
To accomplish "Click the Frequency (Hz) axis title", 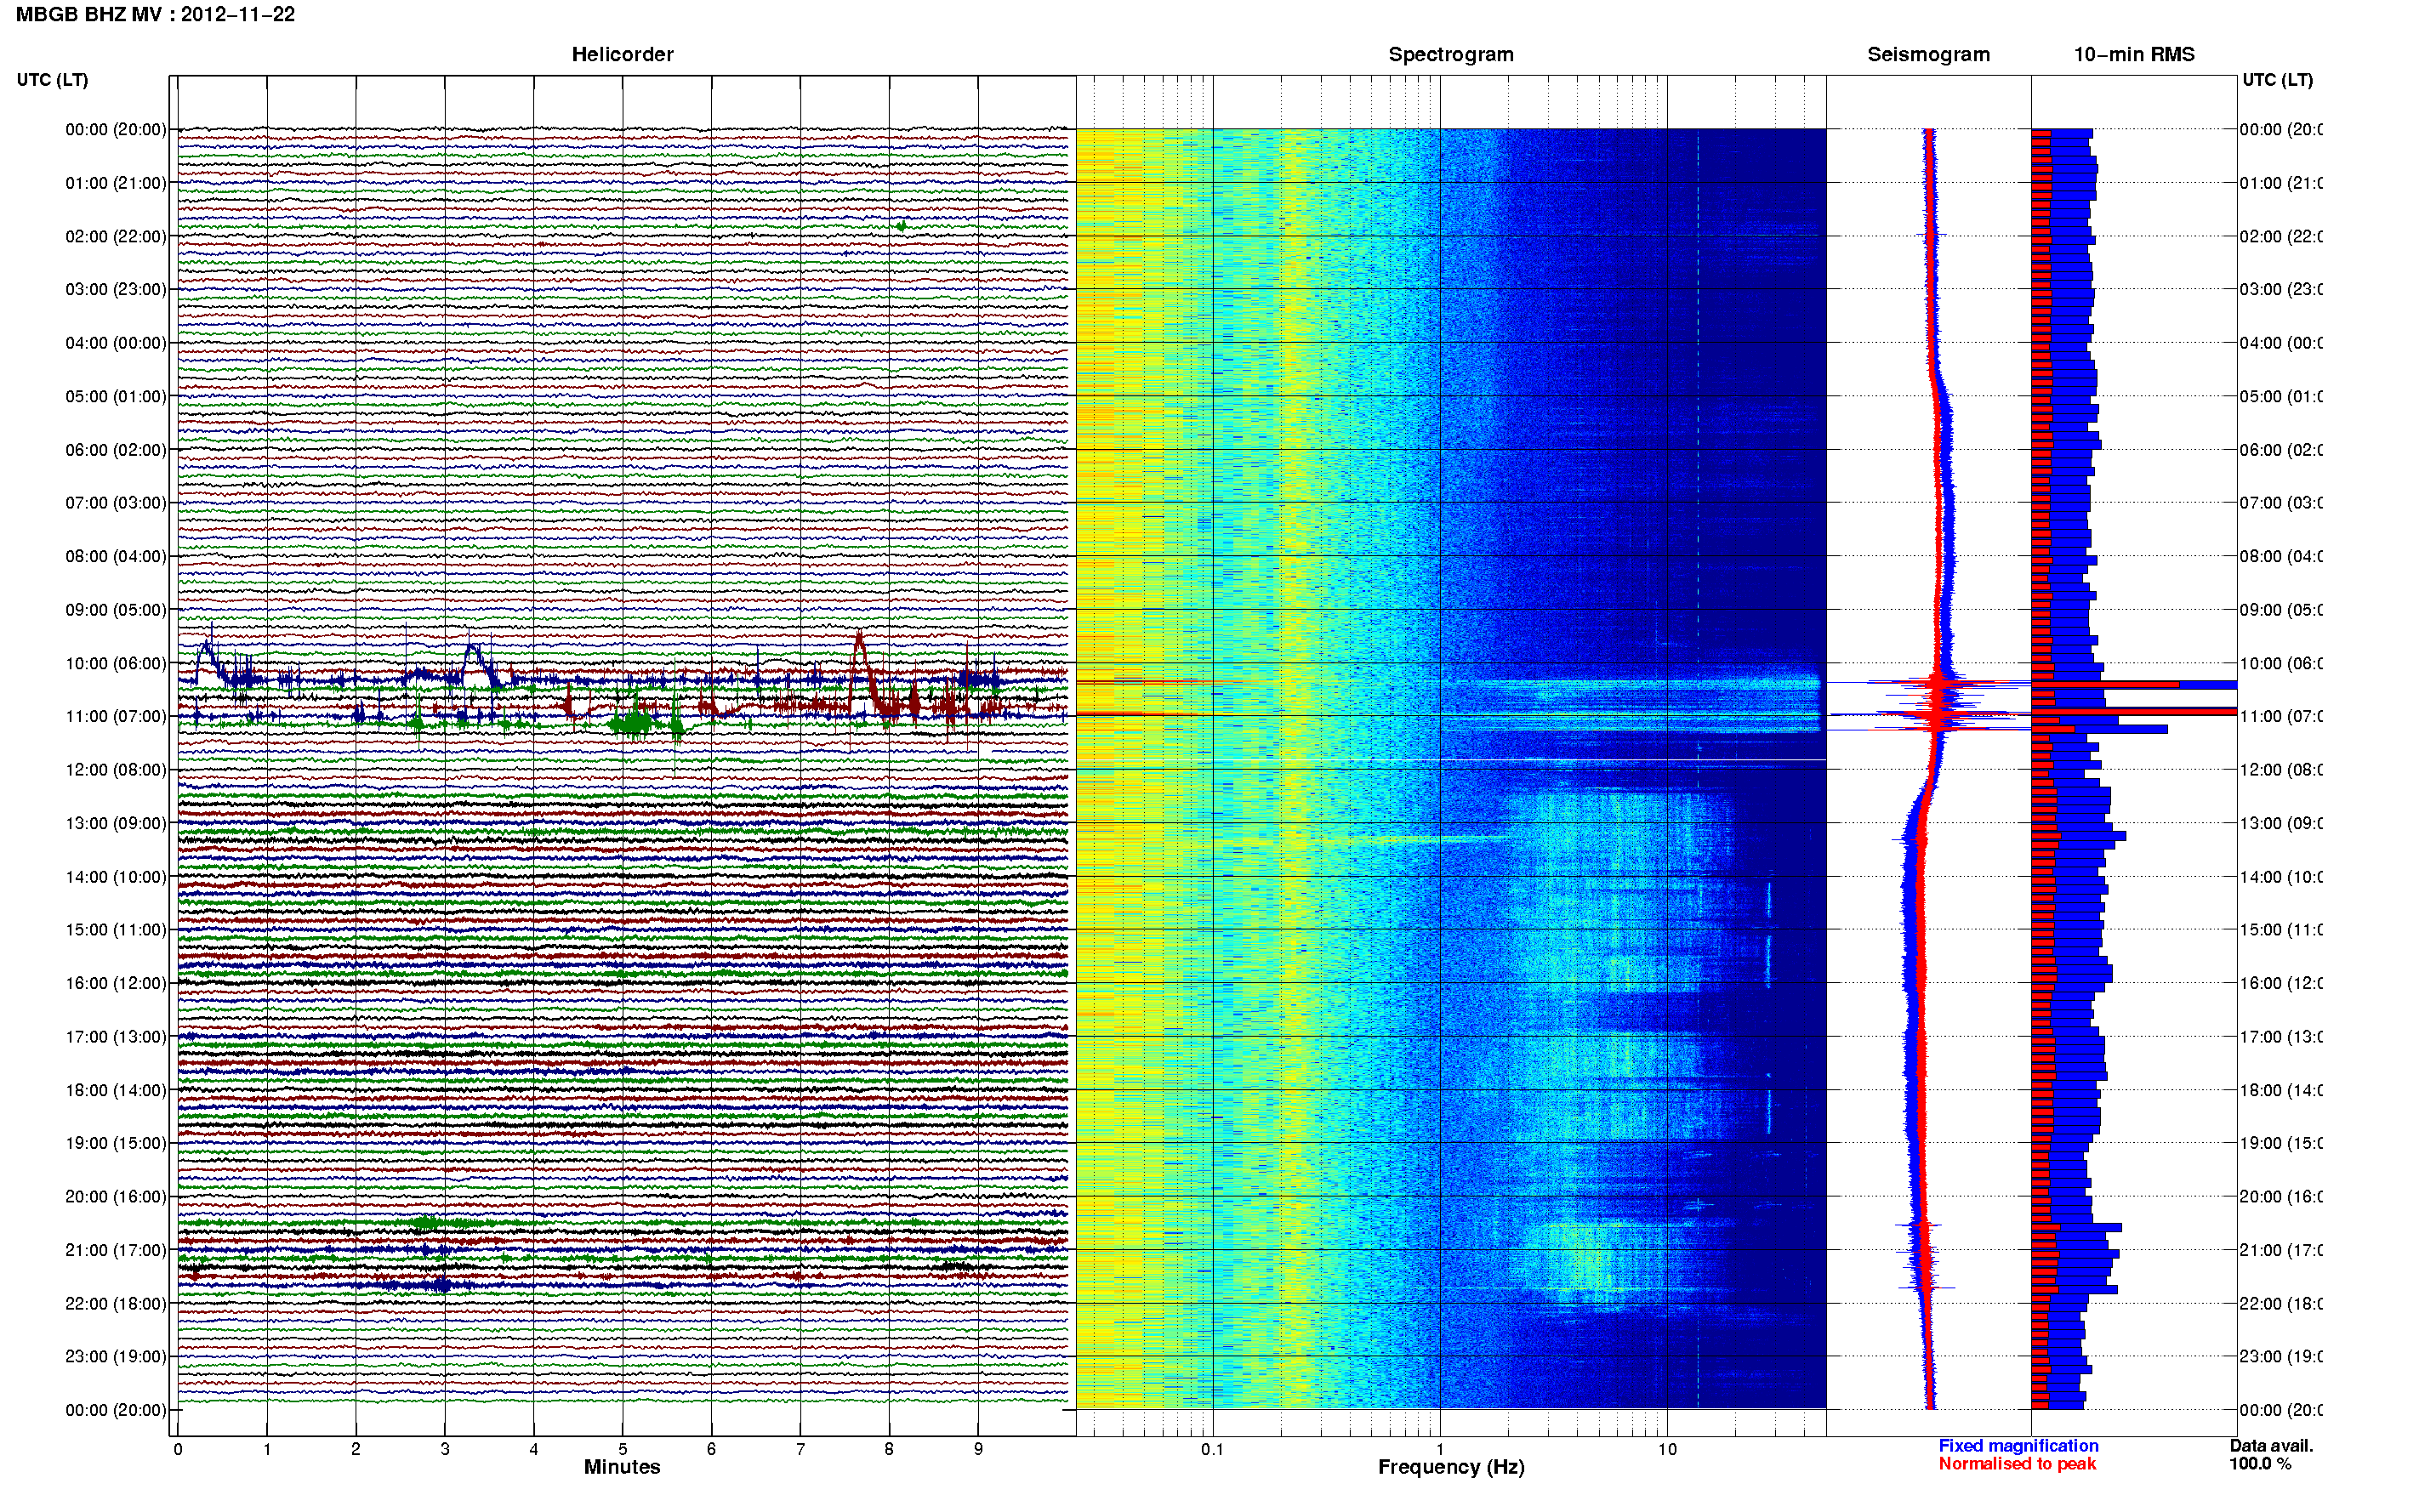I will (1451, 1467).
